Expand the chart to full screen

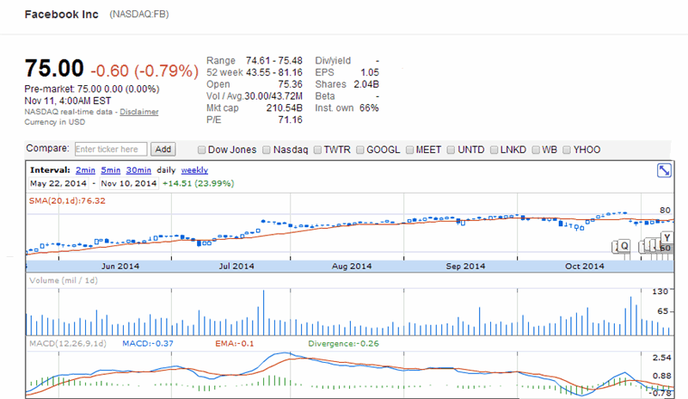click(x=664, y=170)
